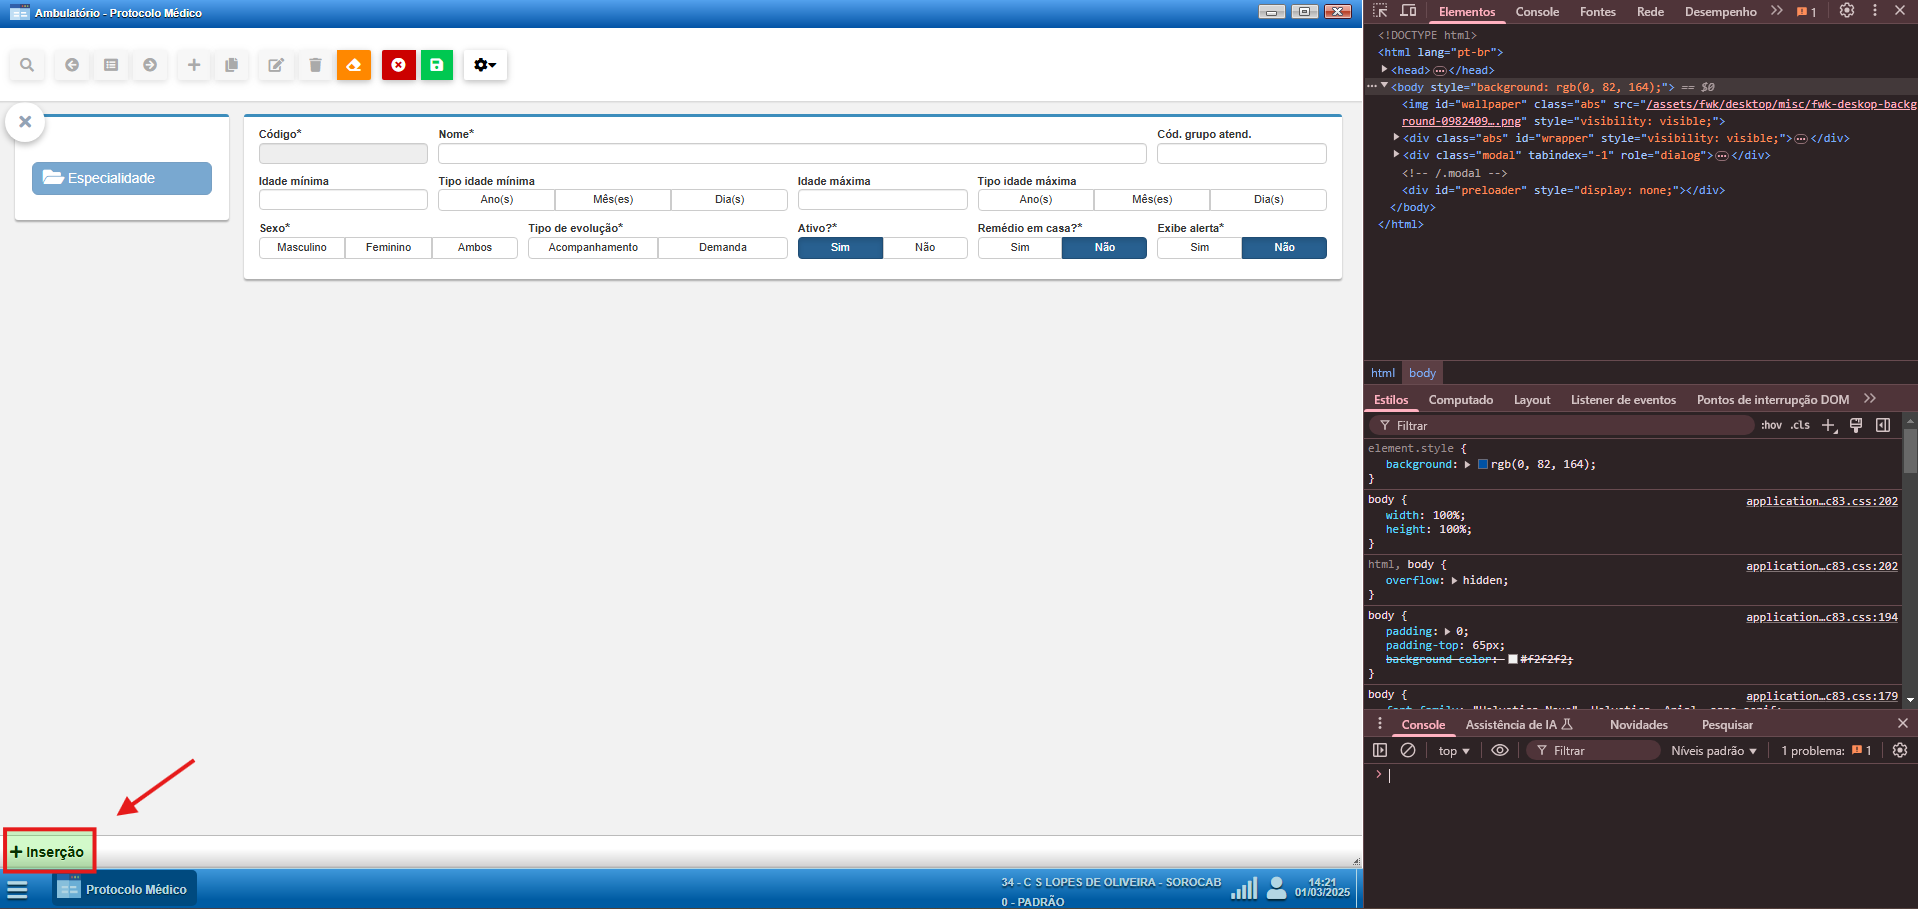This screenshot has height=909, width=1918.
Task: Switch to the Rede tab
Action: (1650, 12)
